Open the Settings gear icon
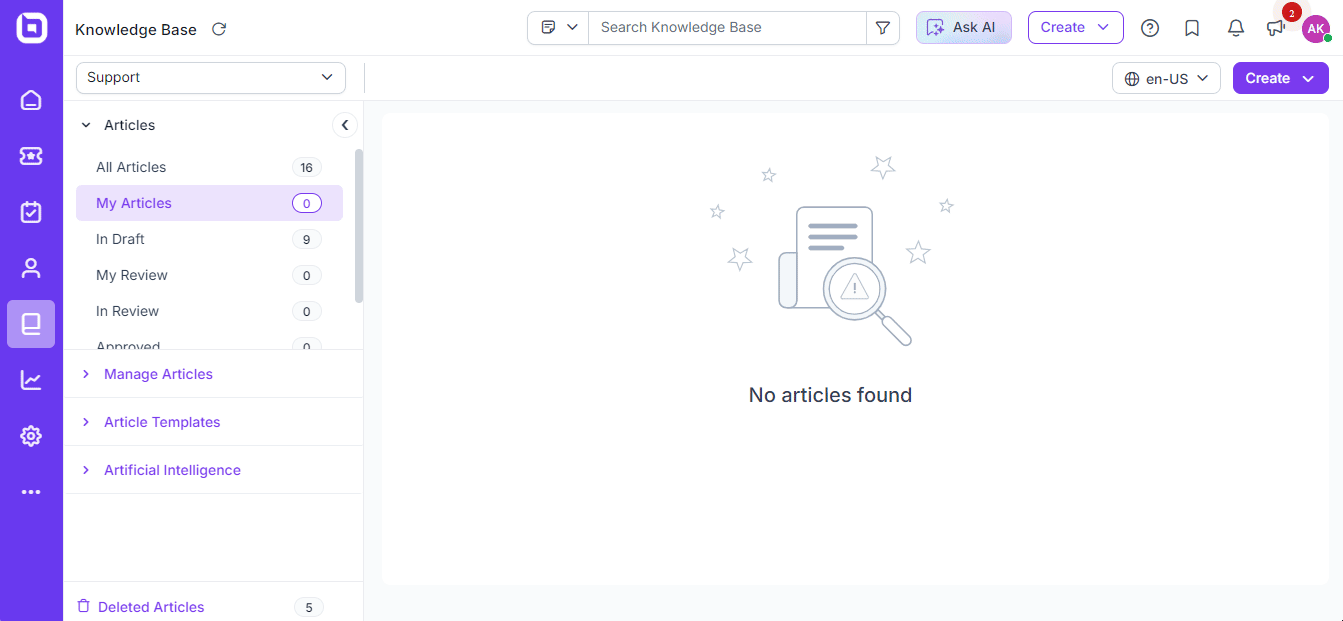The image size is (1343, 621). point(31,436)
